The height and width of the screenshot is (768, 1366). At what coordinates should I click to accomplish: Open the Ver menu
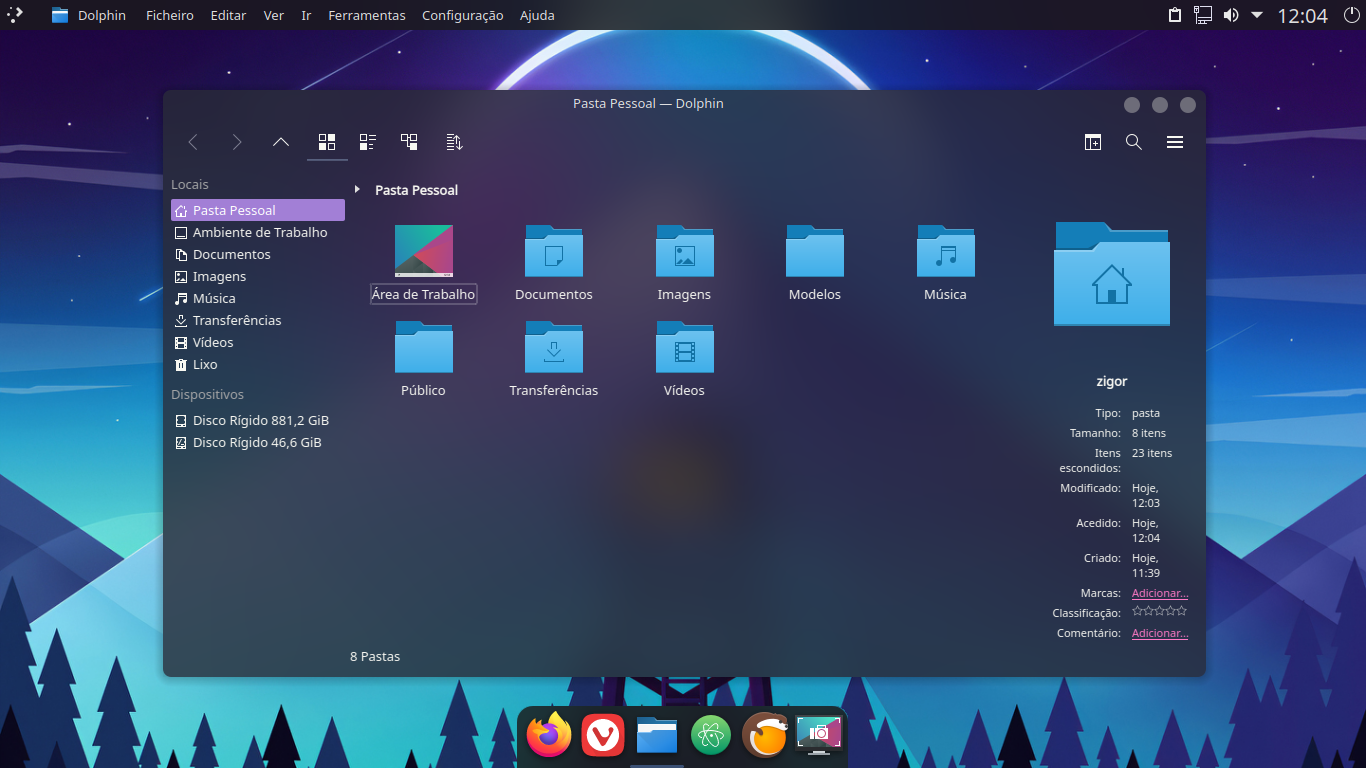pos(274,15)
